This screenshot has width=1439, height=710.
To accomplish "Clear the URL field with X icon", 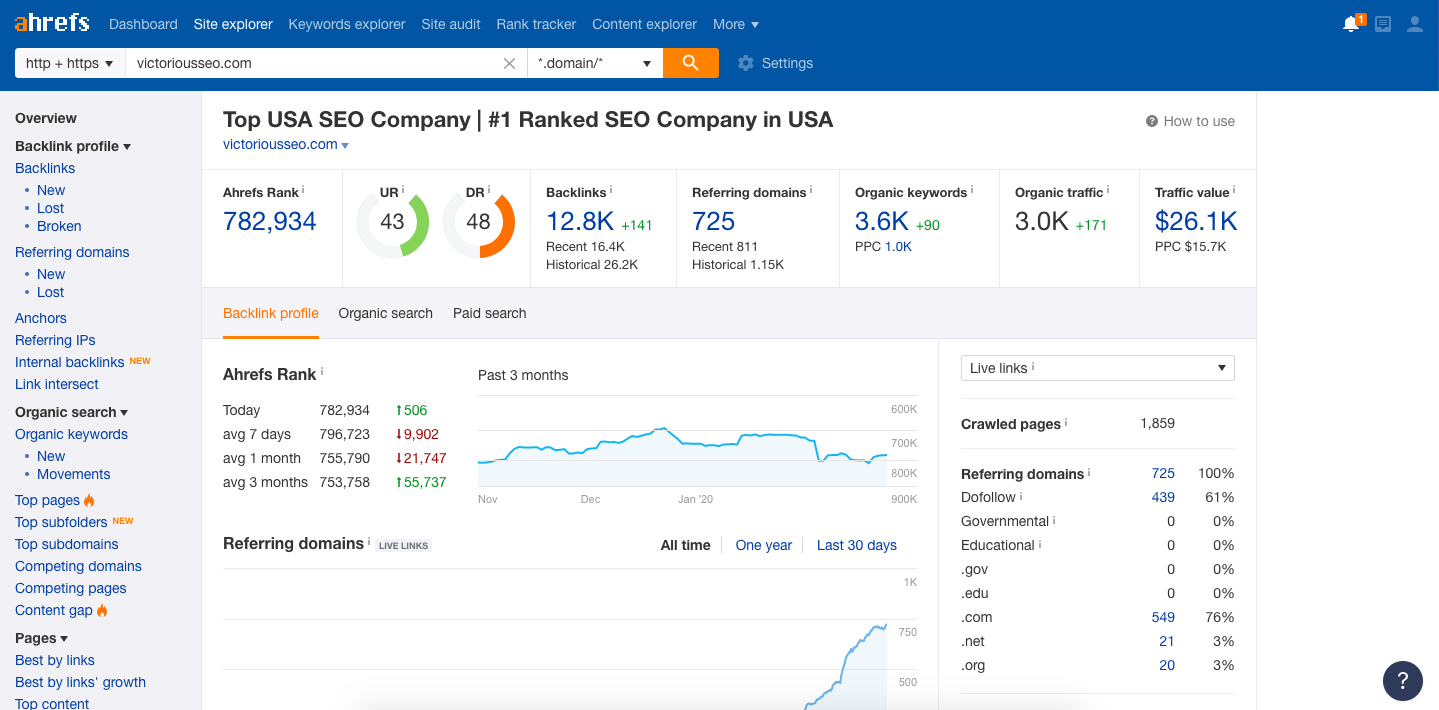I will pos(509,63).
